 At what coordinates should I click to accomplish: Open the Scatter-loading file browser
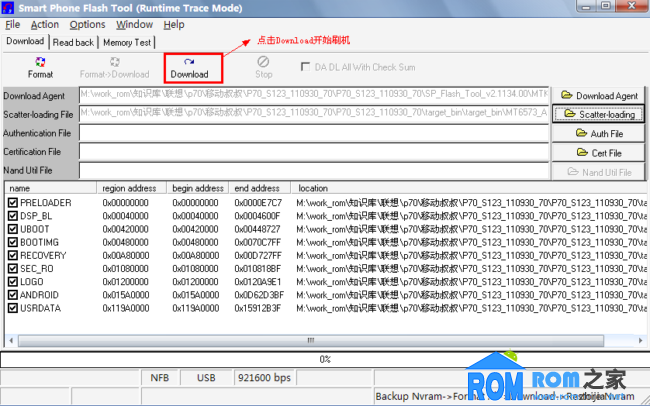click(x=599, y=114)
